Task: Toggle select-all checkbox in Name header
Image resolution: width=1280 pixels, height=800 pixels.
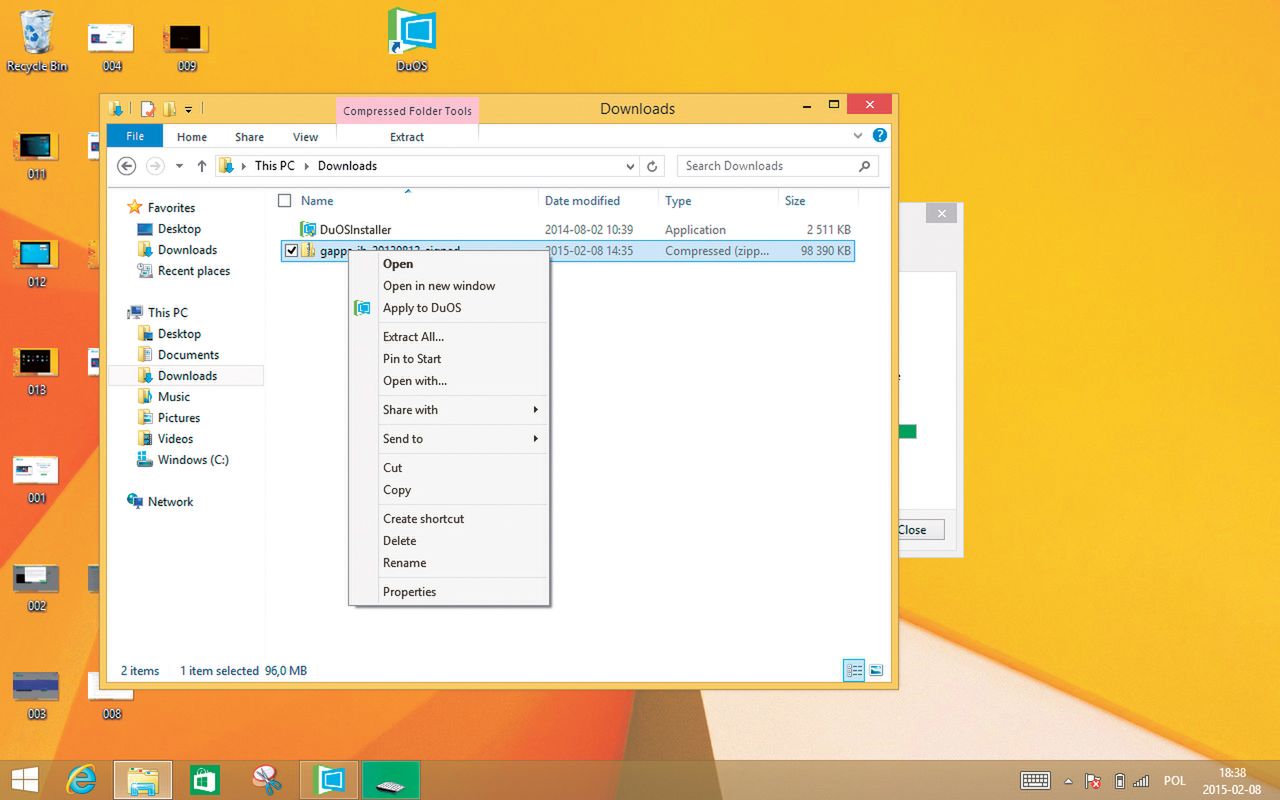Action: click(285, 201)
